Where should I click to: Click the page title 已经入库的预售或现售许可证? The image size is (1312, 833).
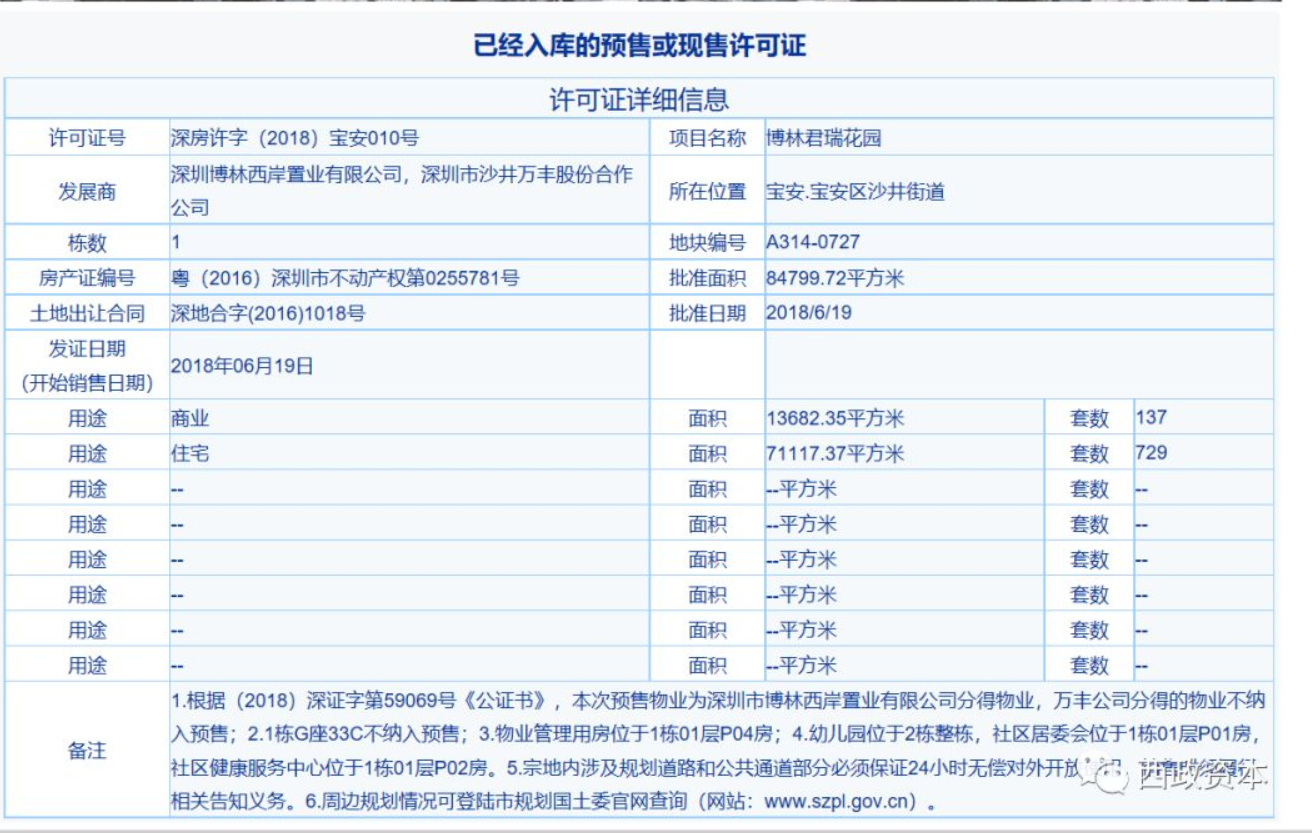pyautogui.click(x=639, y=46)
